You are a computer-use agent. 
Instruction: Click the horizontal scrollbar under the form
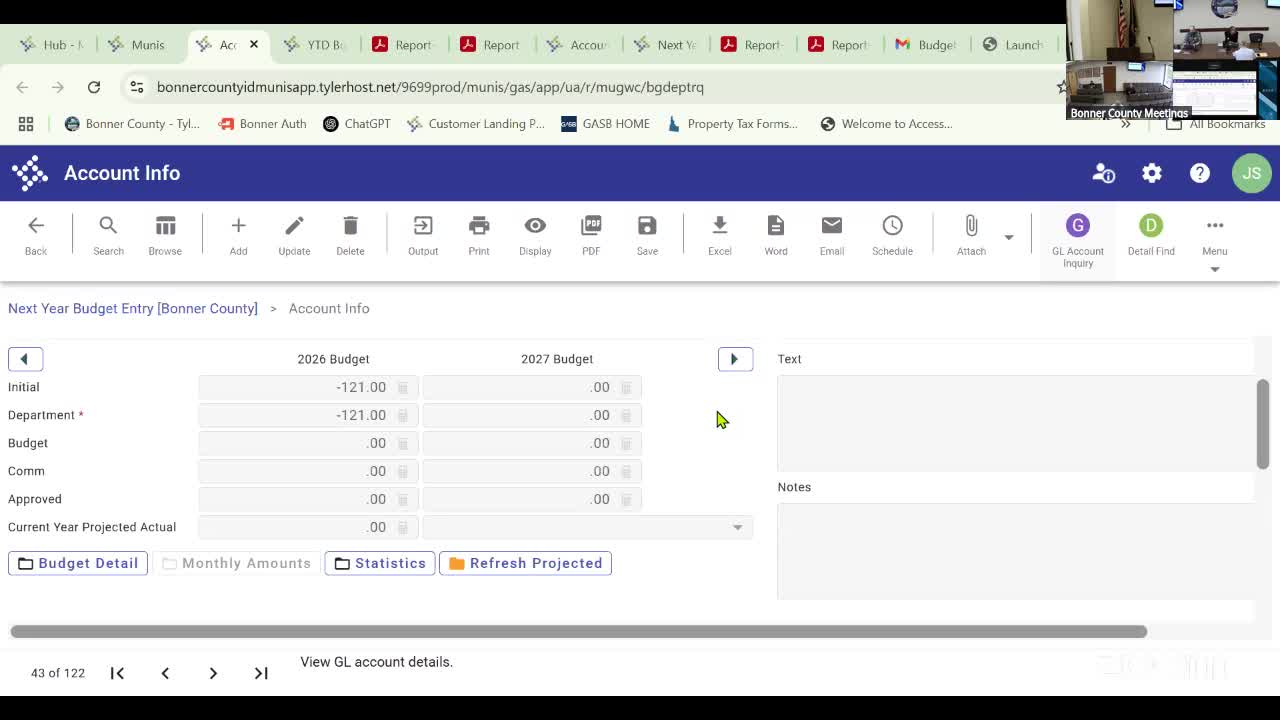click(x=578, y=631)
